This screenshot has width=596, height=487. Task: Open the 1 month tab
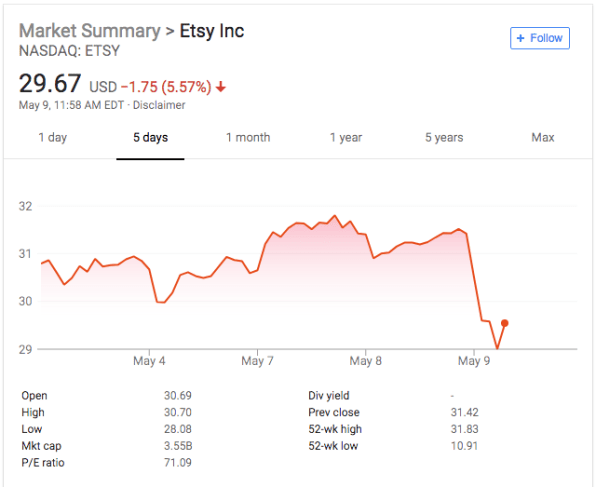248,137
